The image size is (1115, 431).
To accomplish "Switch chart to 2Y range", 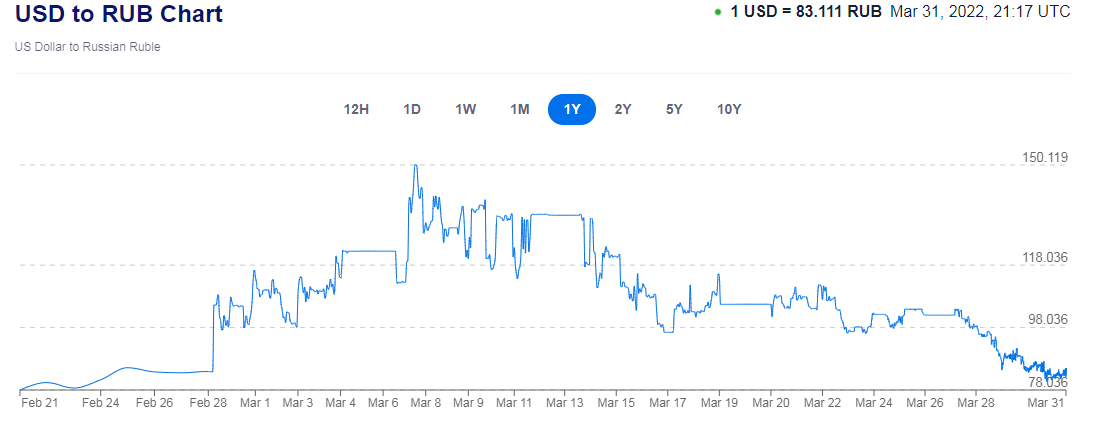I will click(623, 110).
